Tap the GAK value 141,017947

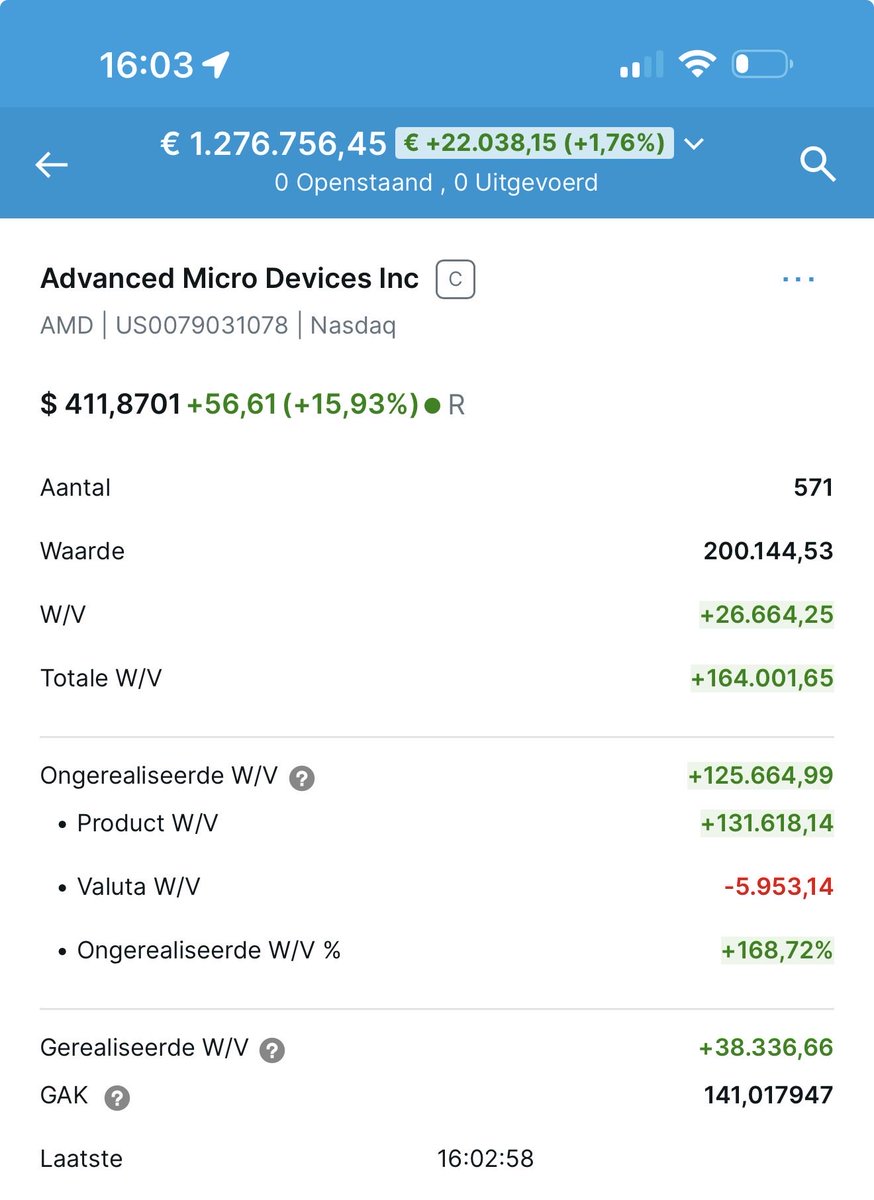coord(768,1096)
